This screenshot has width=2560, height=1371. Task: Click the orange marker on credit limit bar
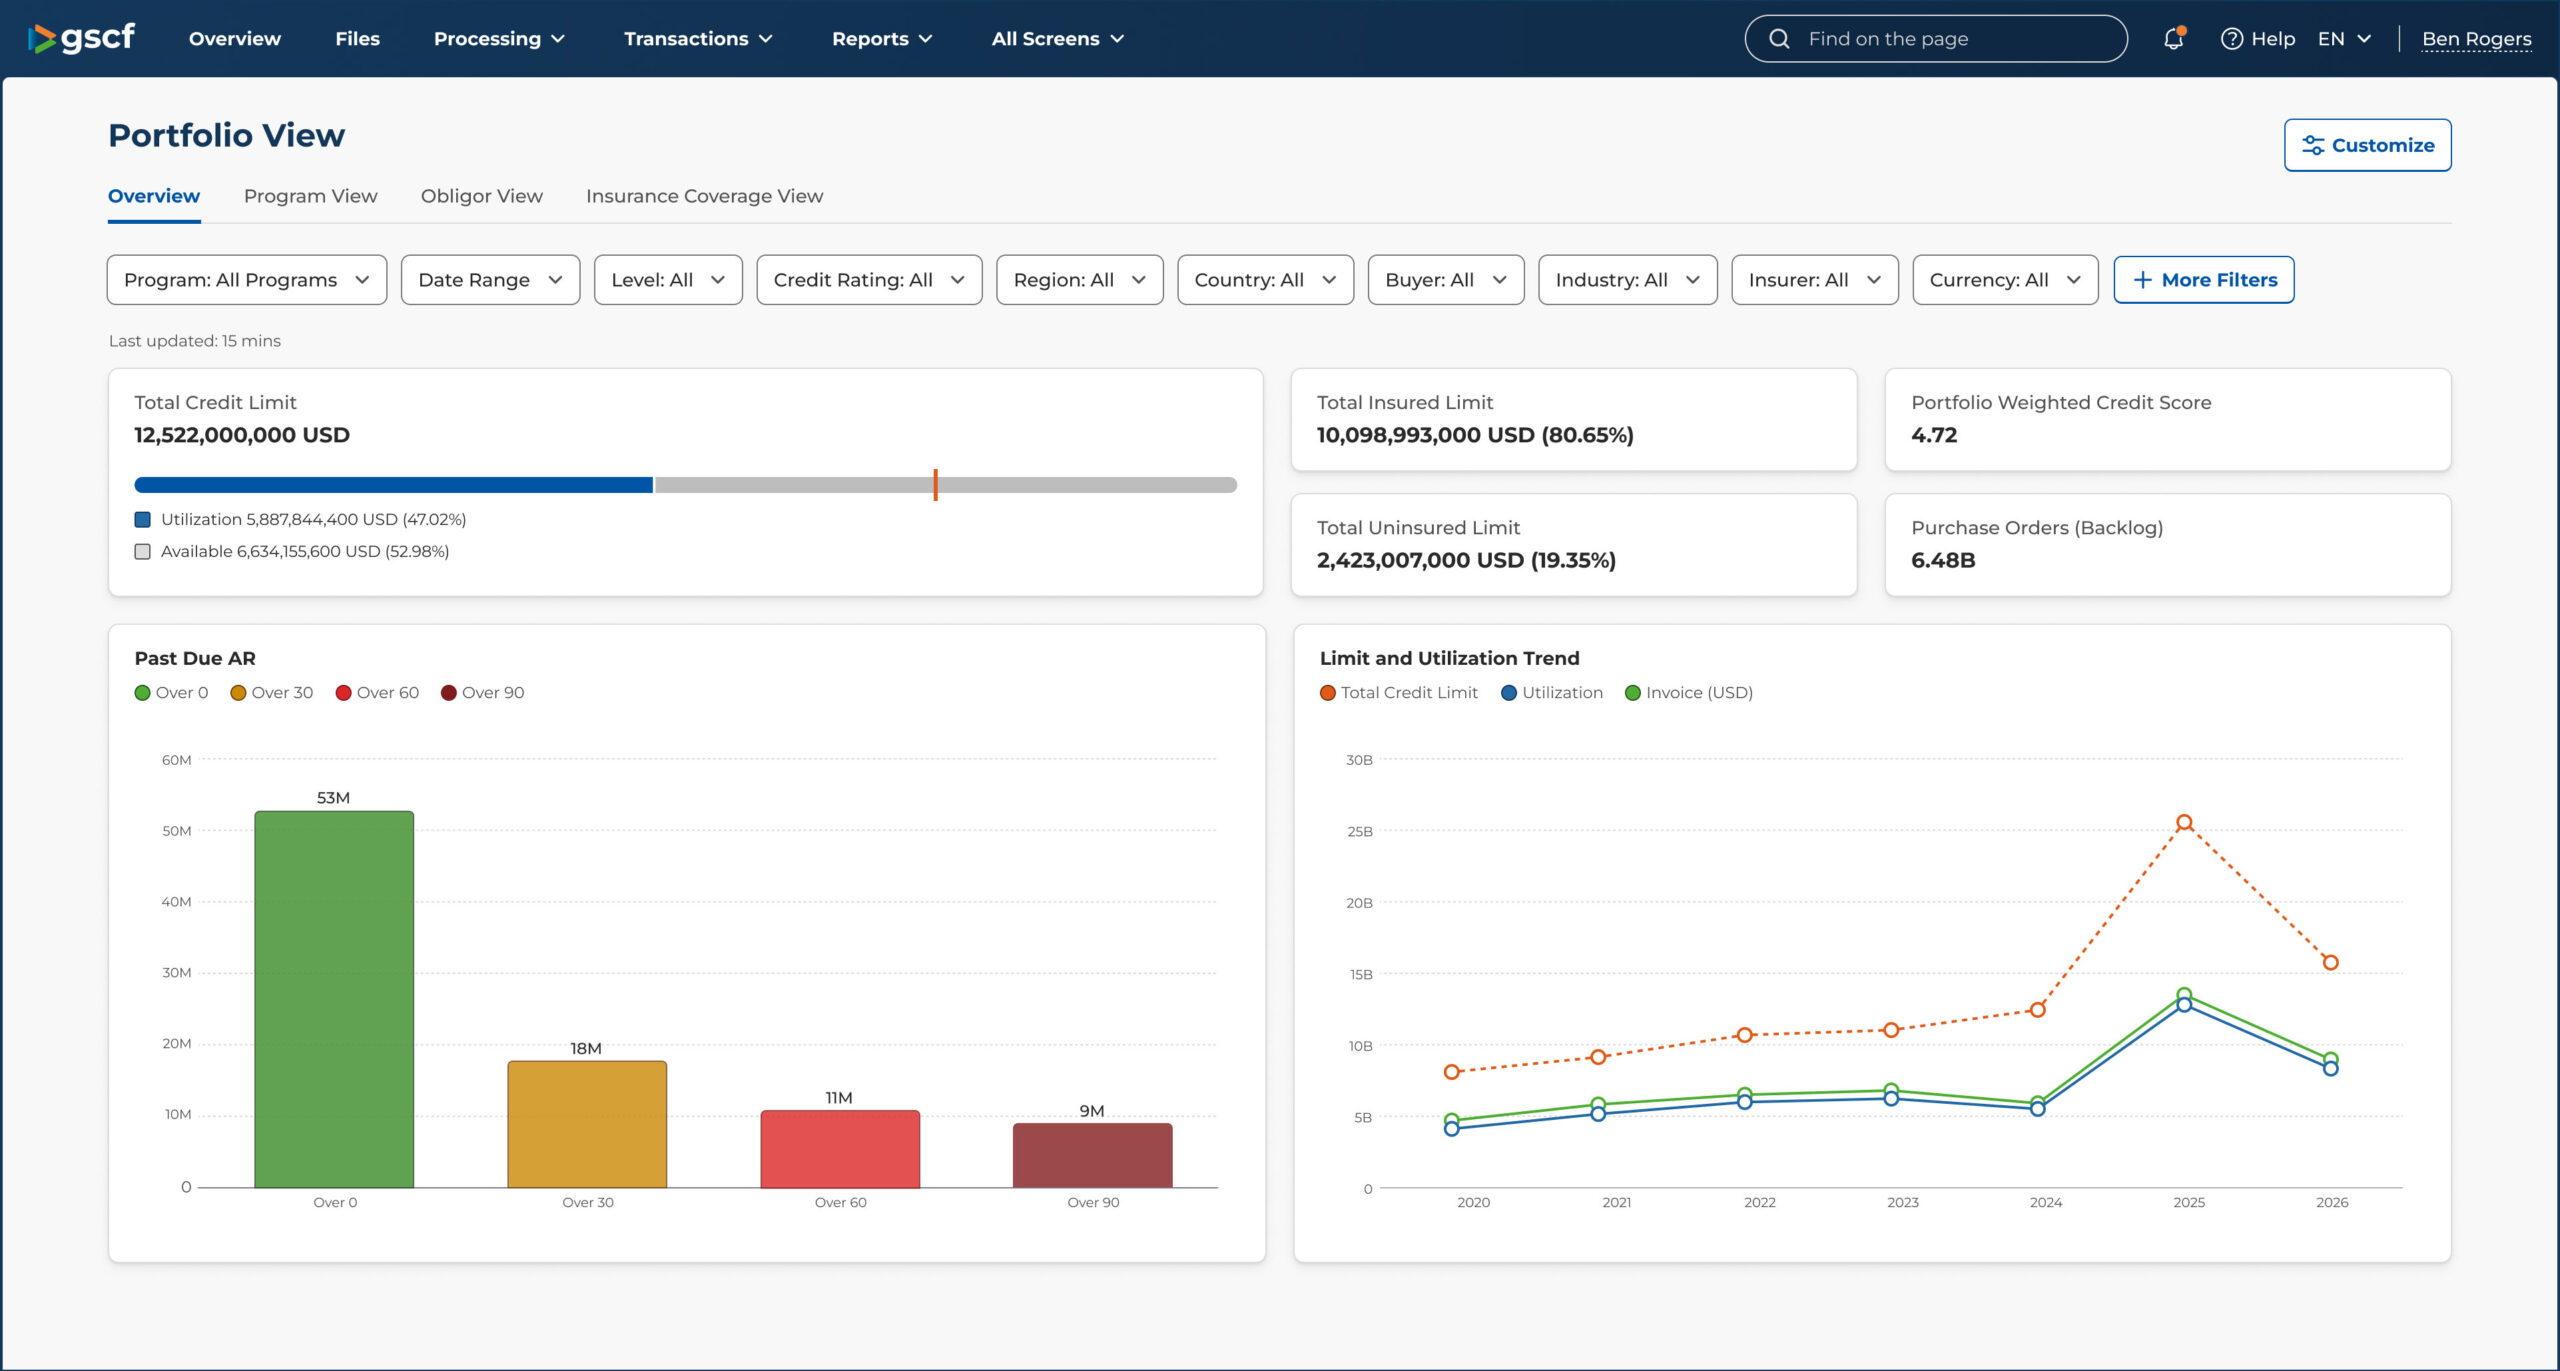[935, 485]
